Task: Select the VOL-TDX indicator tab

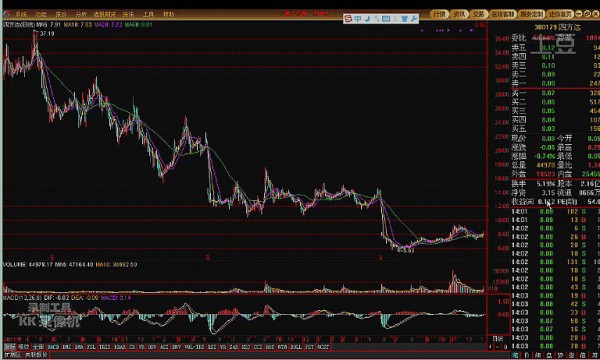Action: (194, 347)
